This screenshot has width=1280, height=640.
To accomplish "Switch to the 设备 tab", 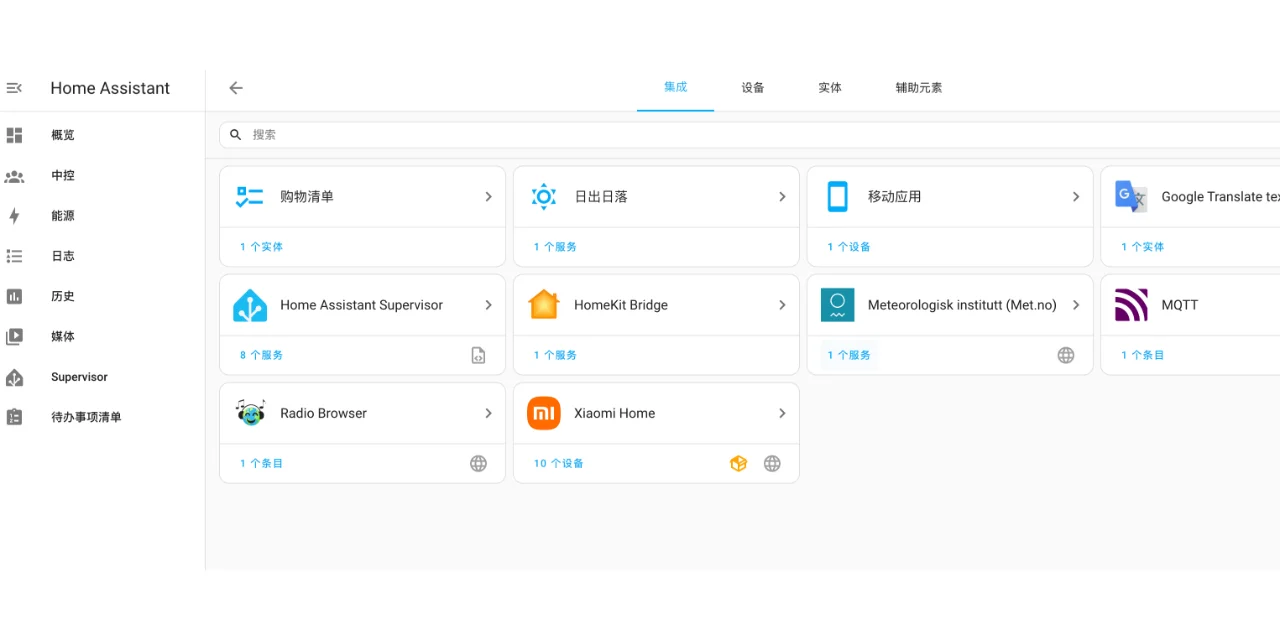I will tap(752, 88).
